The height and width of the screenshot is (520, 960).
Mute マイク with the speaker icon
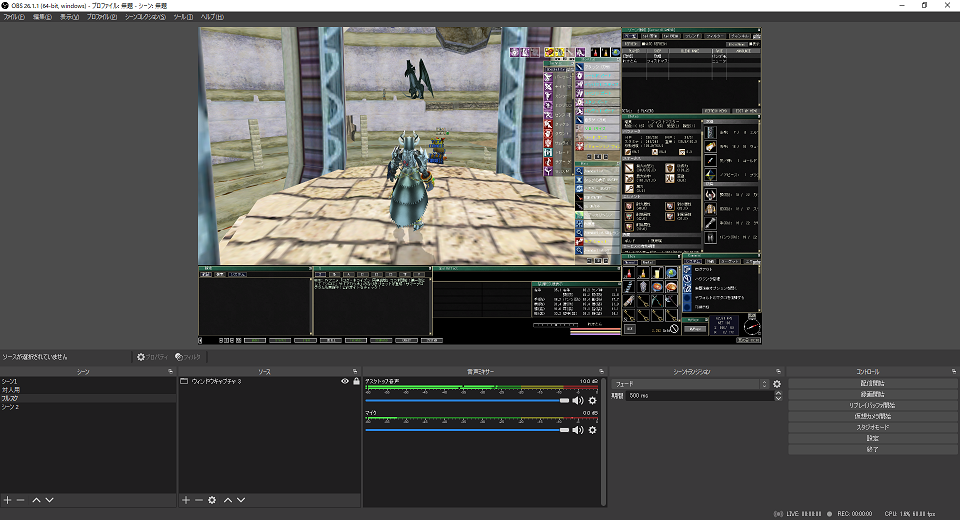[x=577, y=430]
